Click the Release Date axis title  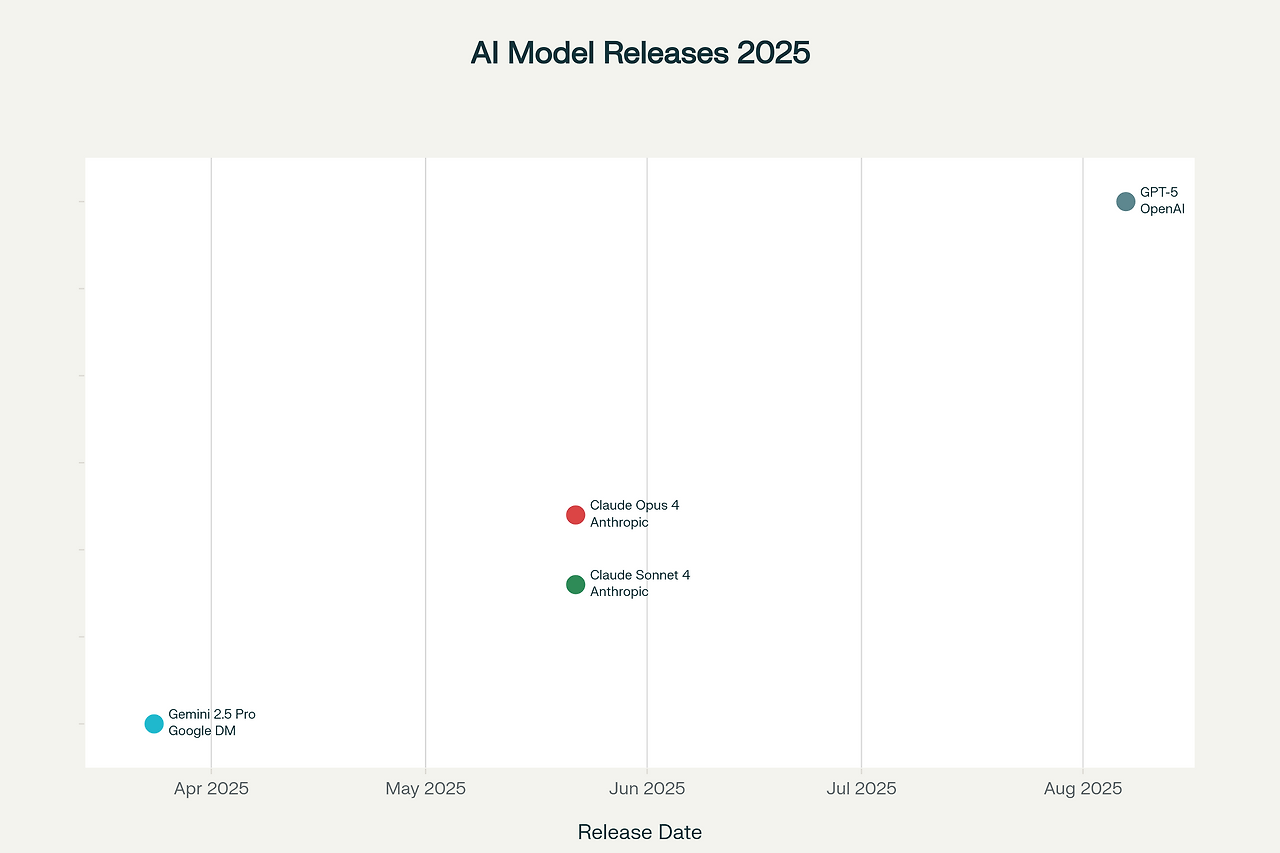(x=640, y=832)
